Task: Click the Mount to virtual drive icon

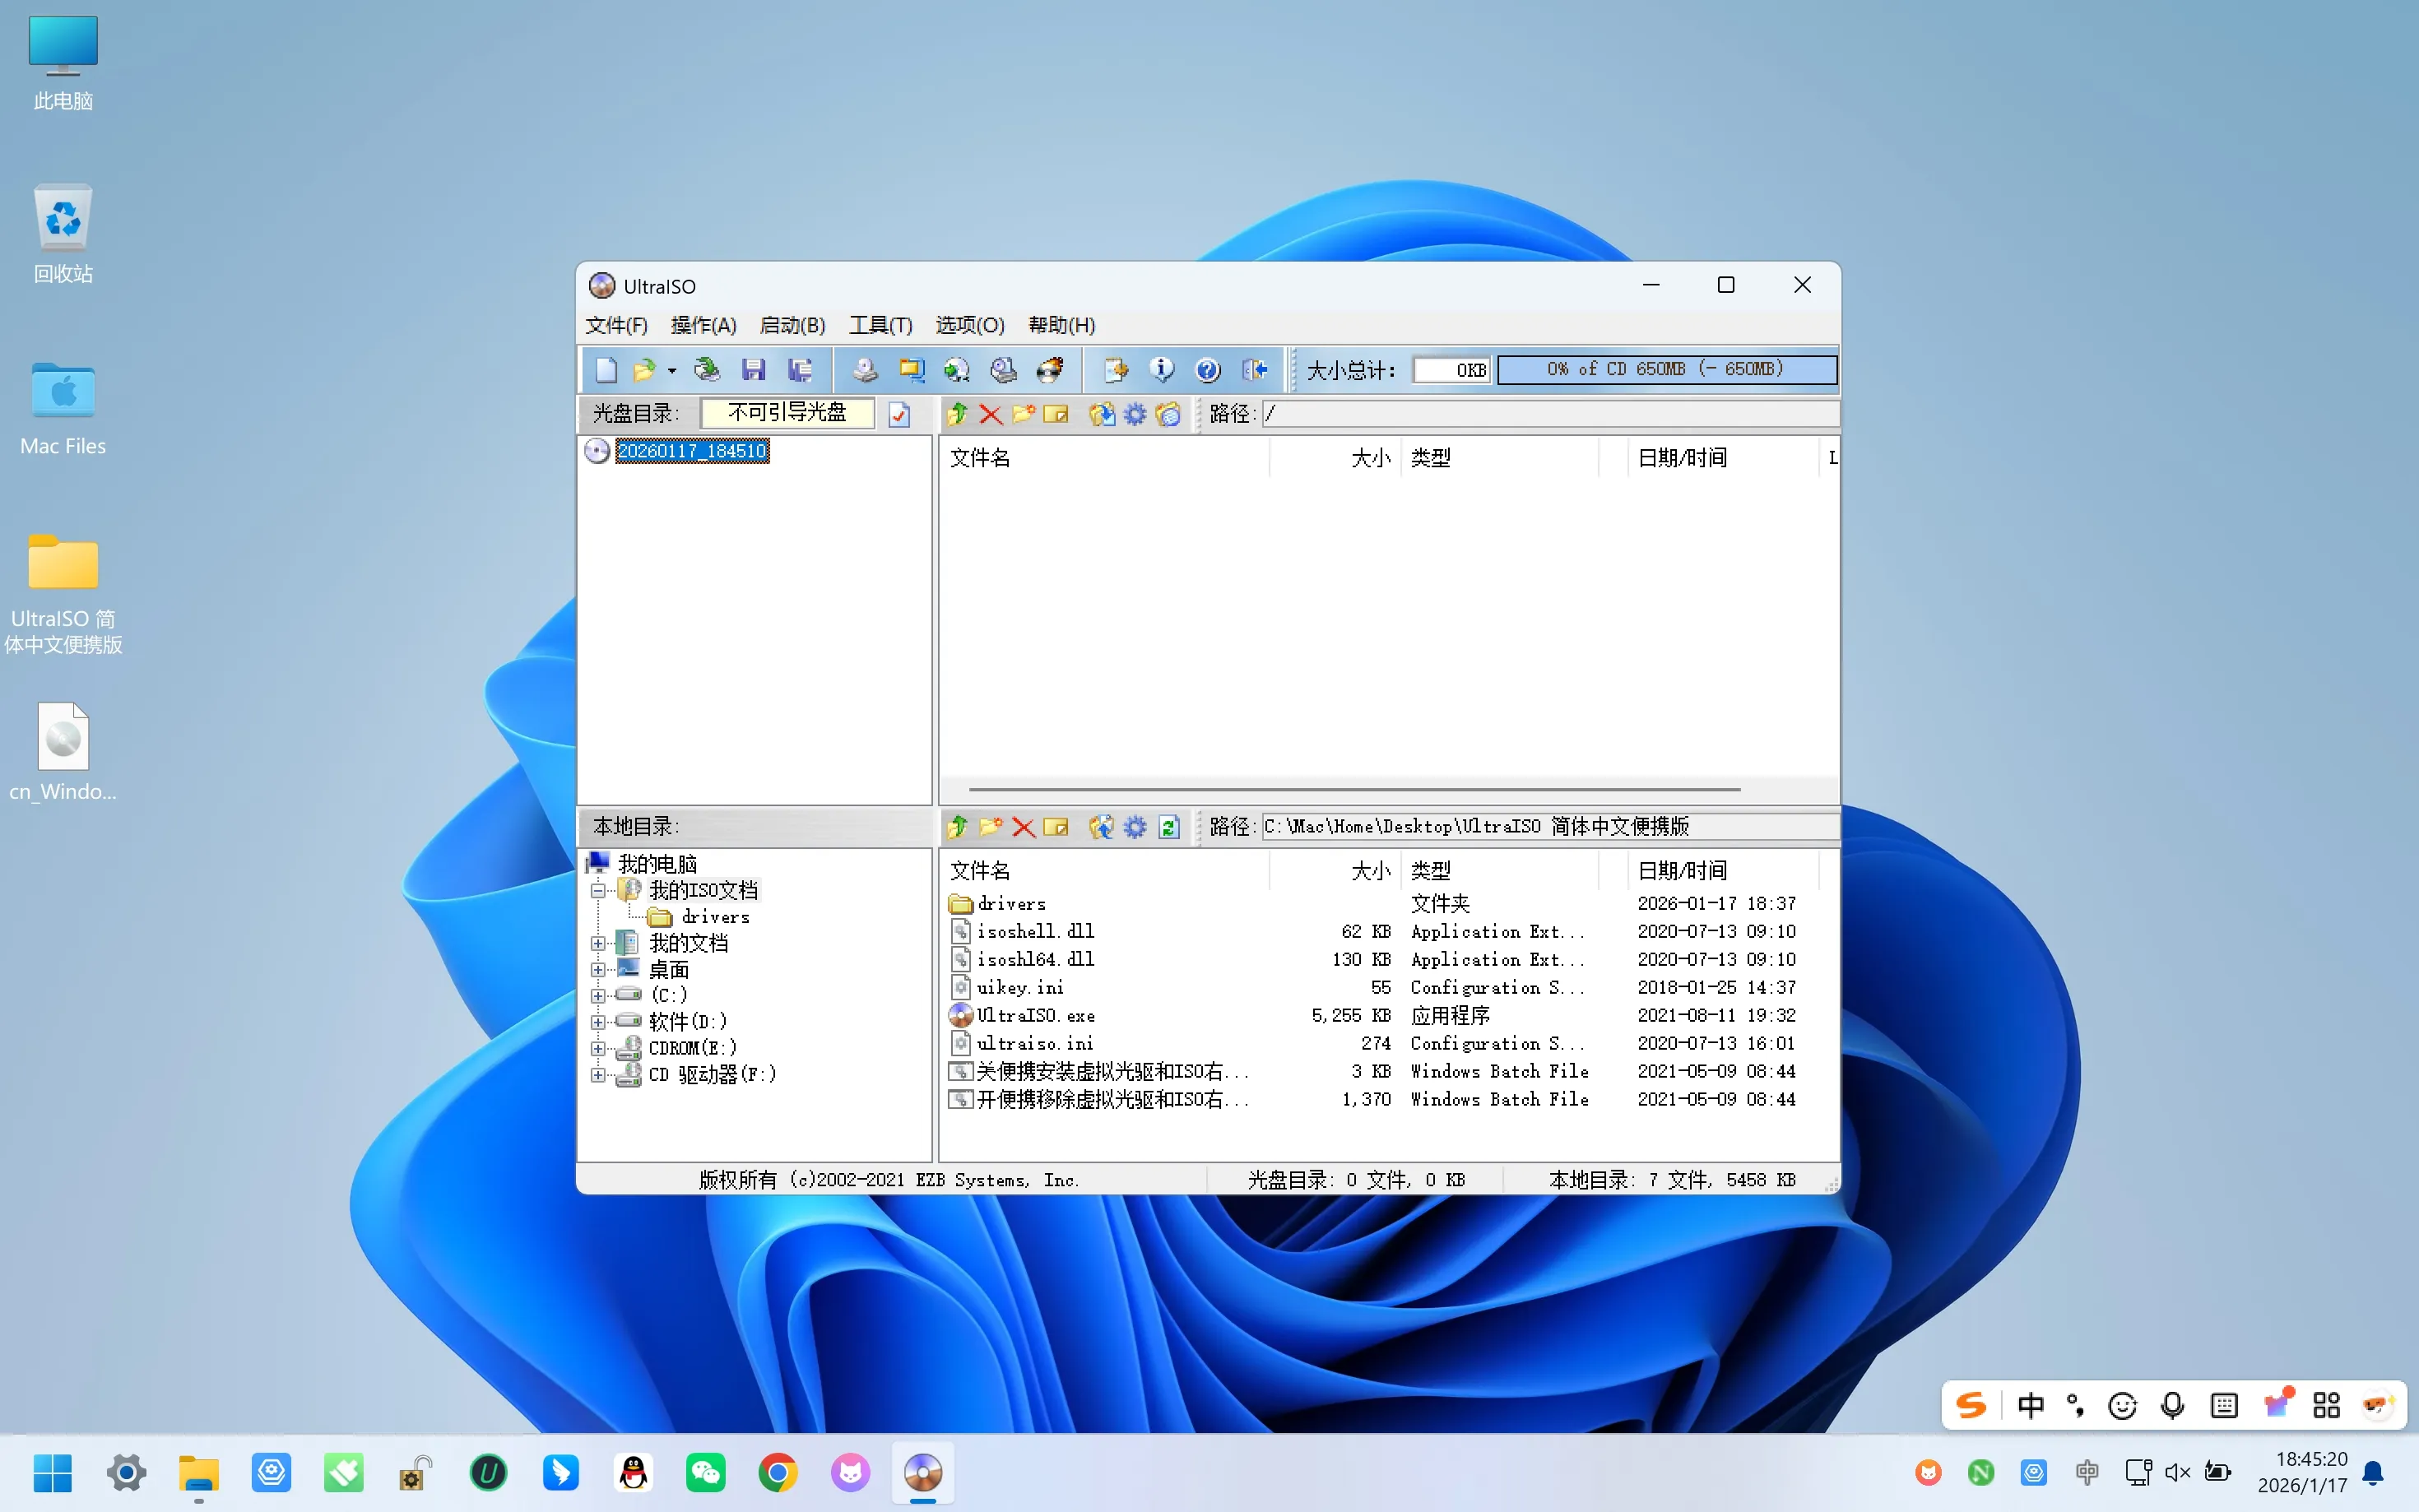Action: 1003,370
